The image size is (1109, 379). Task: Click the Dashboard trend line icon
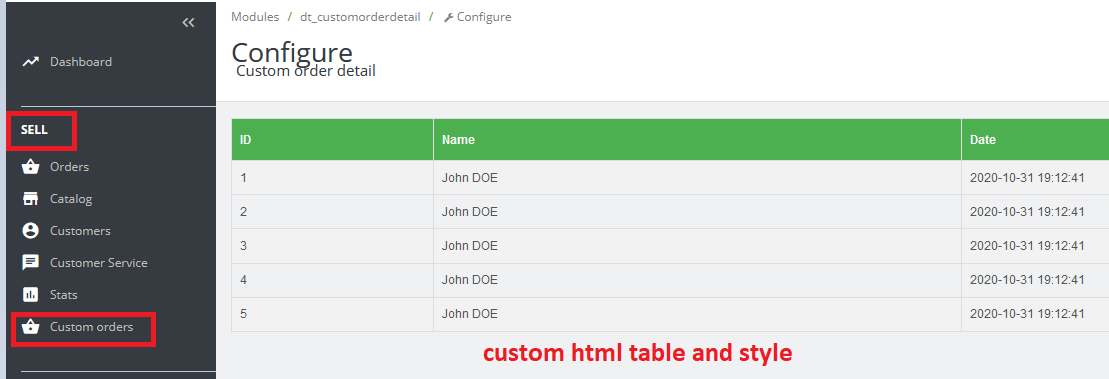(30, 62)
